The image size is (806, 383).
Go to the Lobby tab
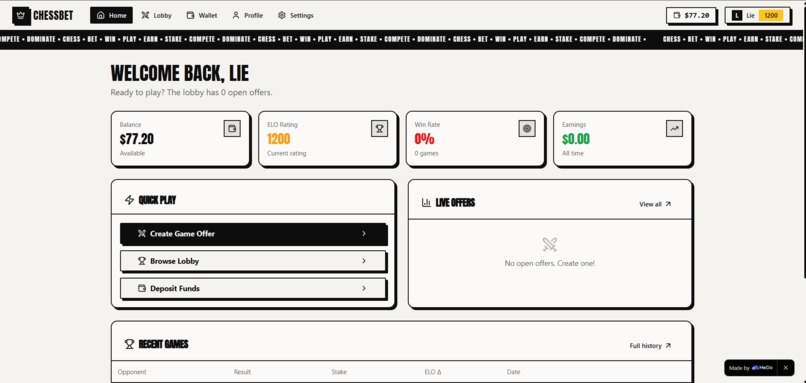point(157,15)
